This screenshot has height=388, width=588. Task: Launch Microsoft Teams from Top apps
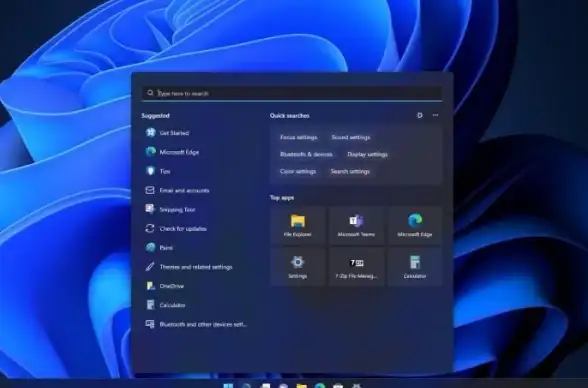tap(356, 225)
